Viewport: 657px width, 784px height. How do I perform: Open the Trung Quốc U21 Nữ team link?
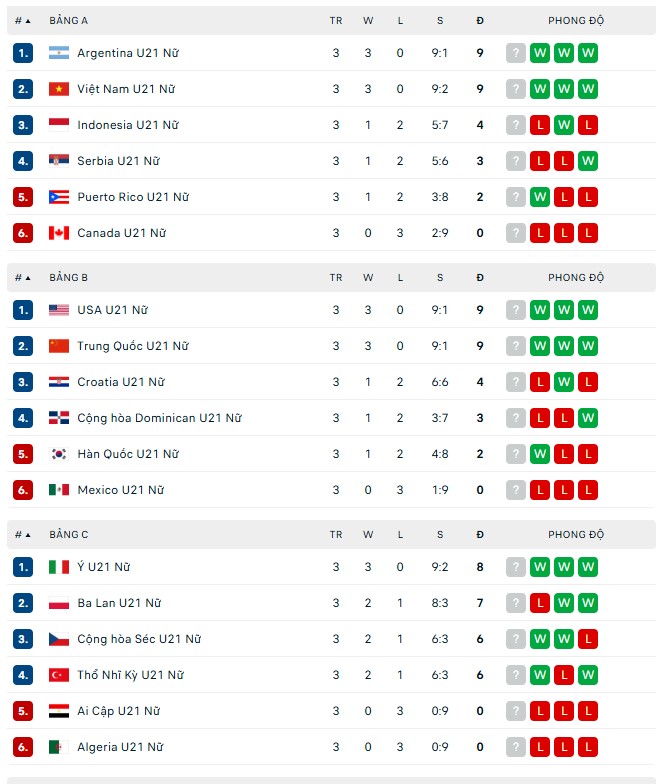pyautogui.click(x=132, y=346)
